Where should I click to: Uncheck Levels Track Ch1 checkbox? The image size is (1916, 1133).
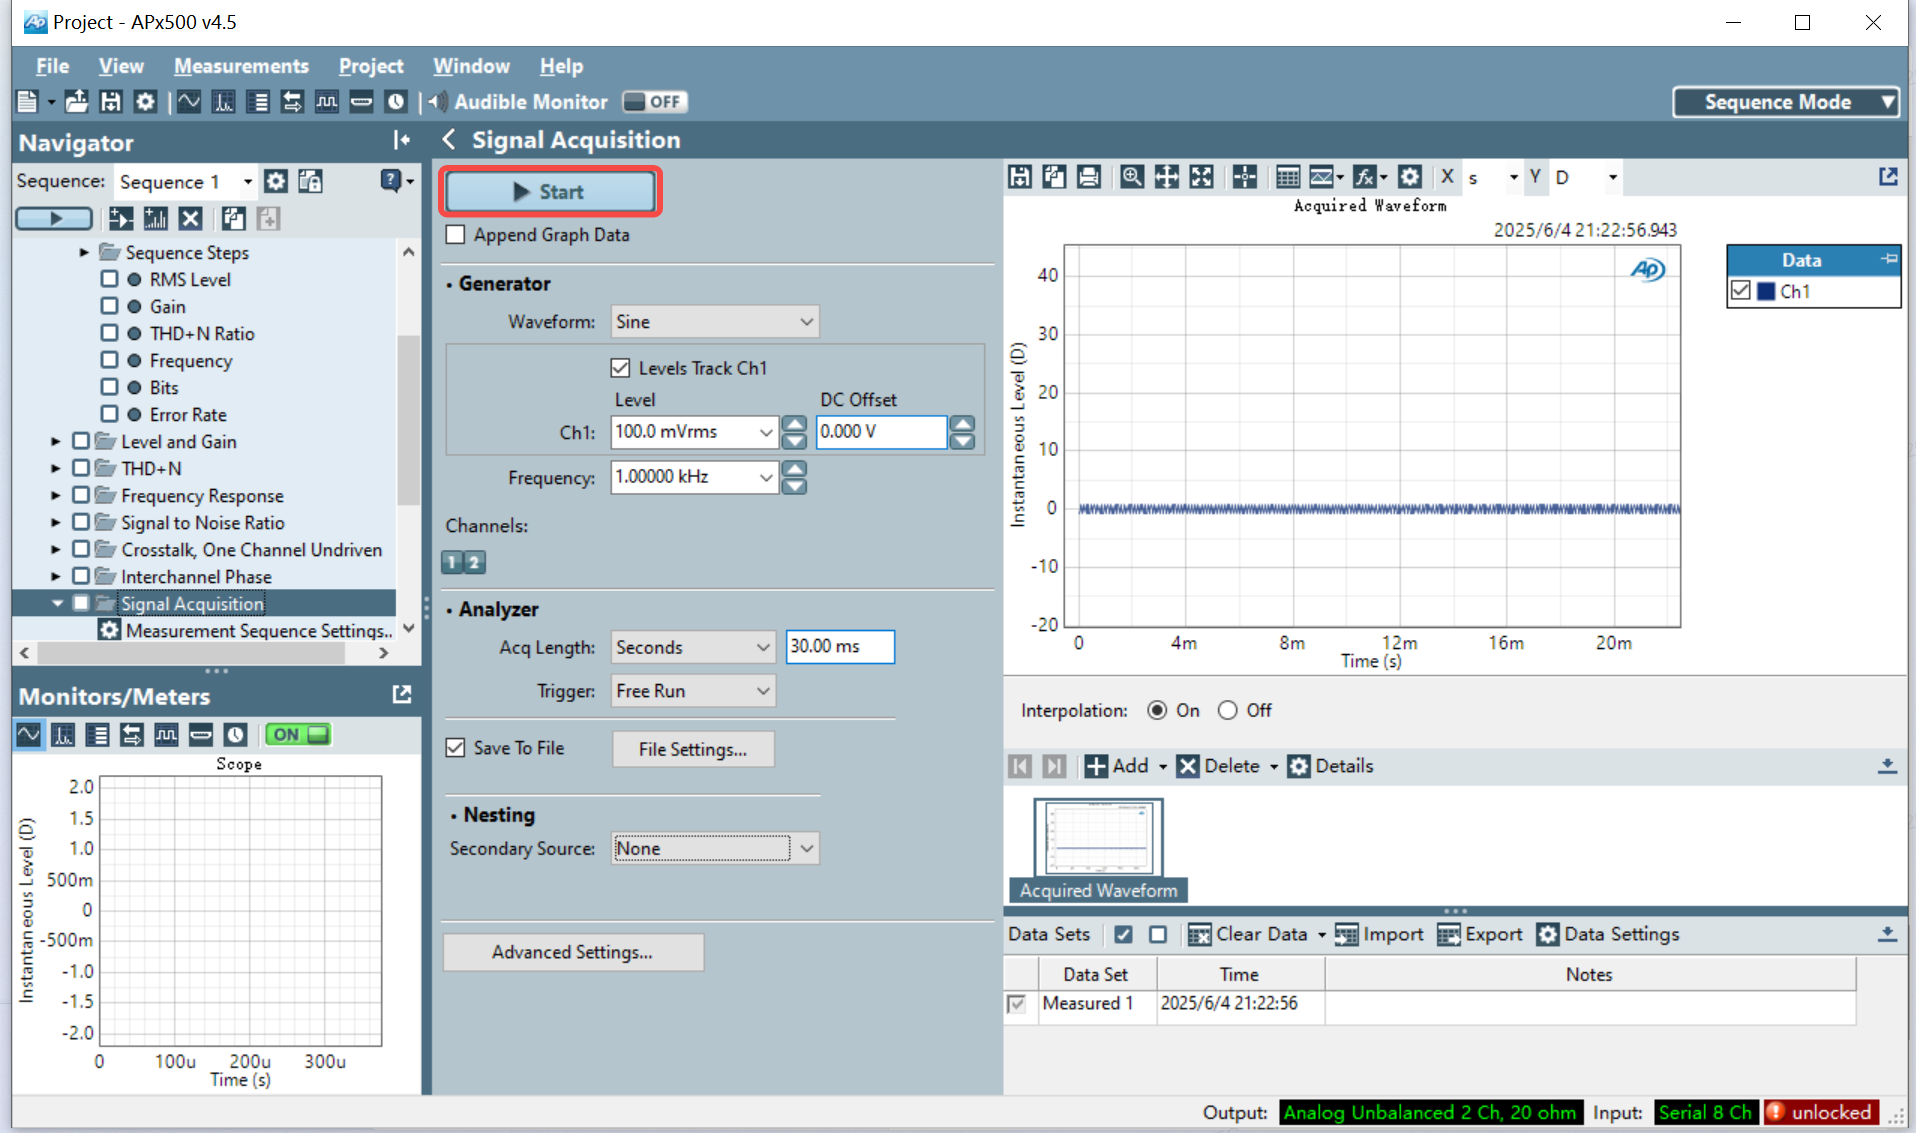[620, 368]
